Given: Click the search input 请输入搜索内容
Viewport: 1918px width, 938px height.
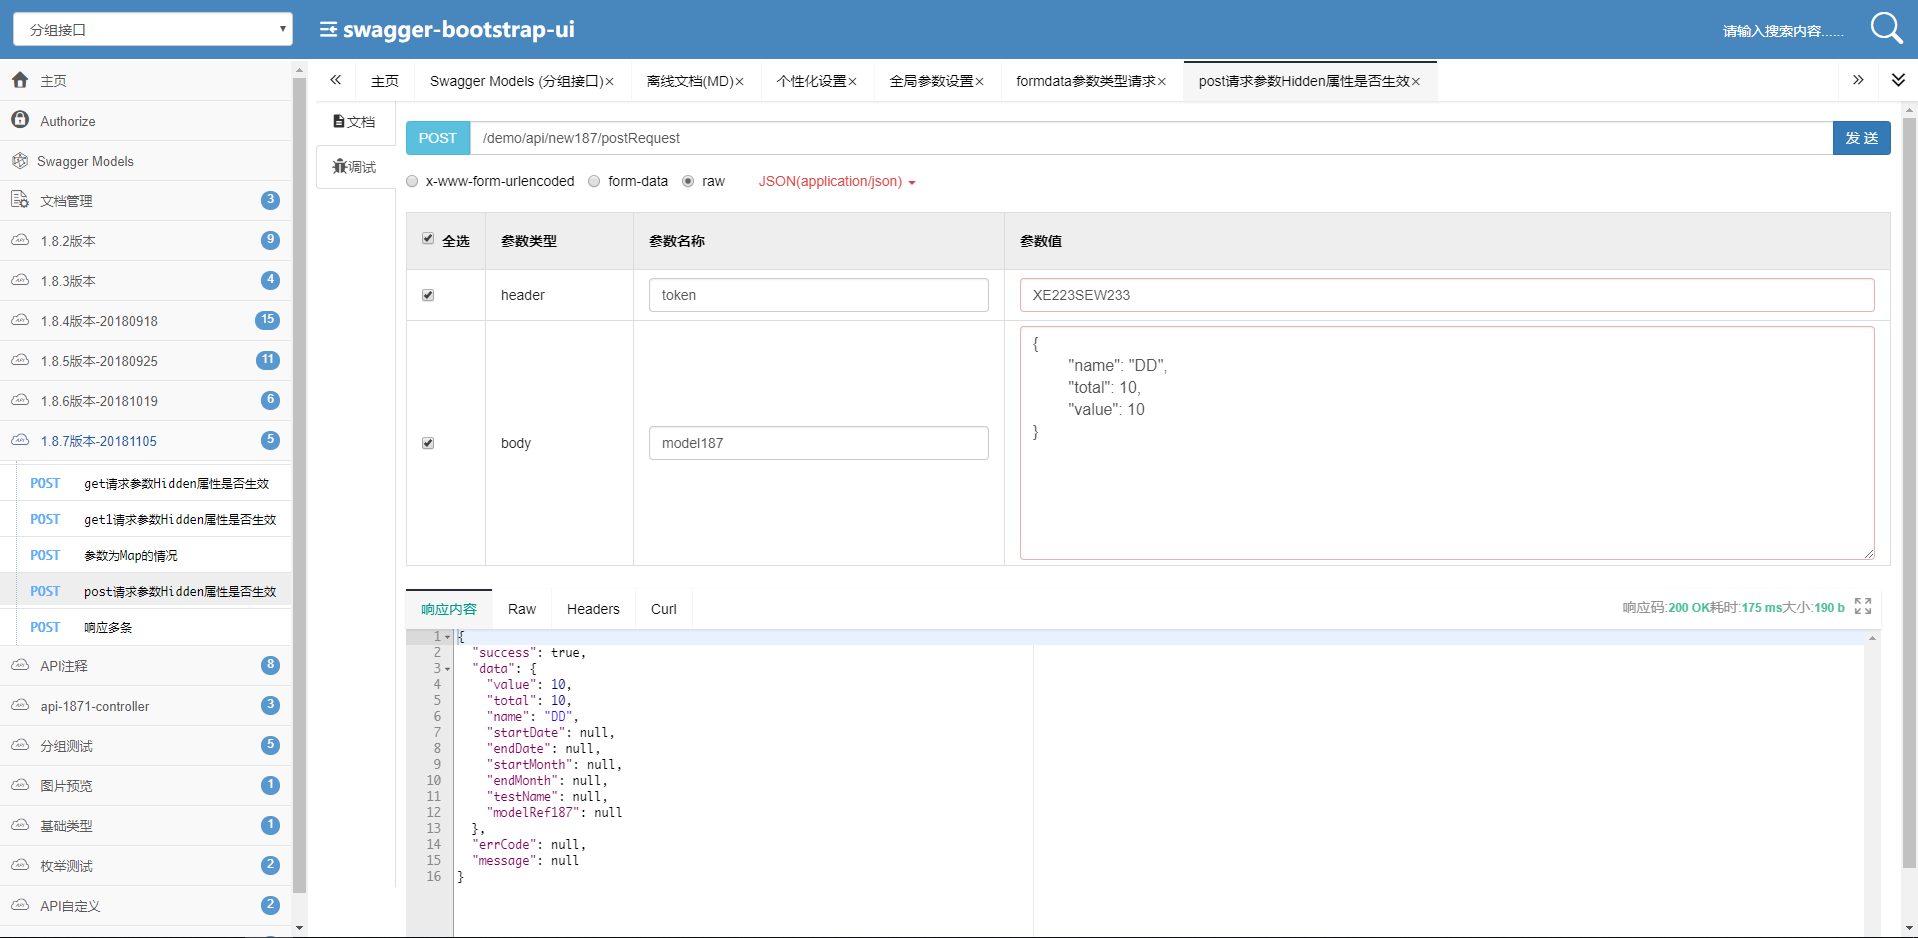Looking at the screenshot, I should tap(1783, 31).
